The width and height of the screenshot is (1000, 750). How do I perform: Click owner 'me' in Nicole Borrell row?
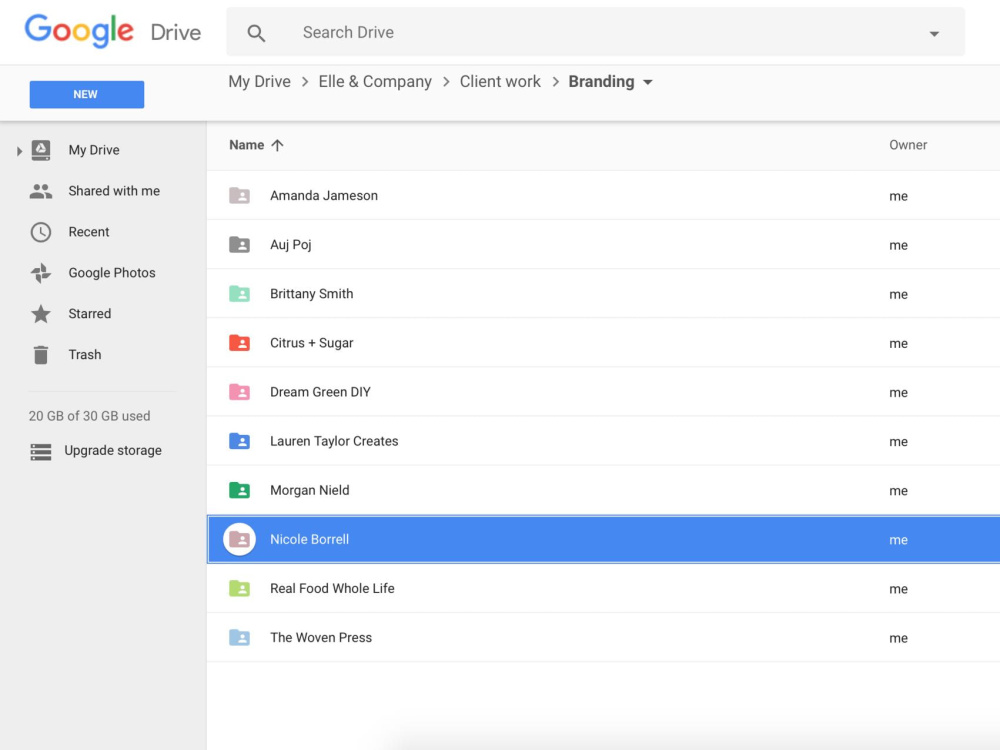(898, 540)
